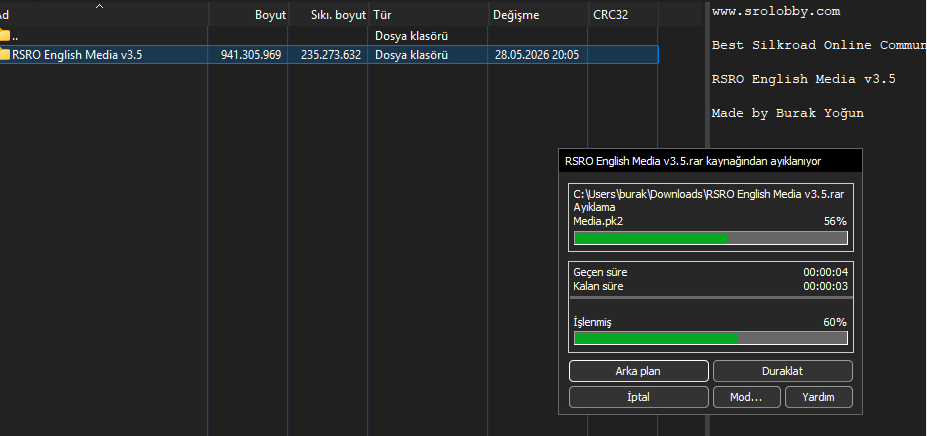Sort by Boyut column header
Viewport: 927px width, 436px height.
click(270, 15)
